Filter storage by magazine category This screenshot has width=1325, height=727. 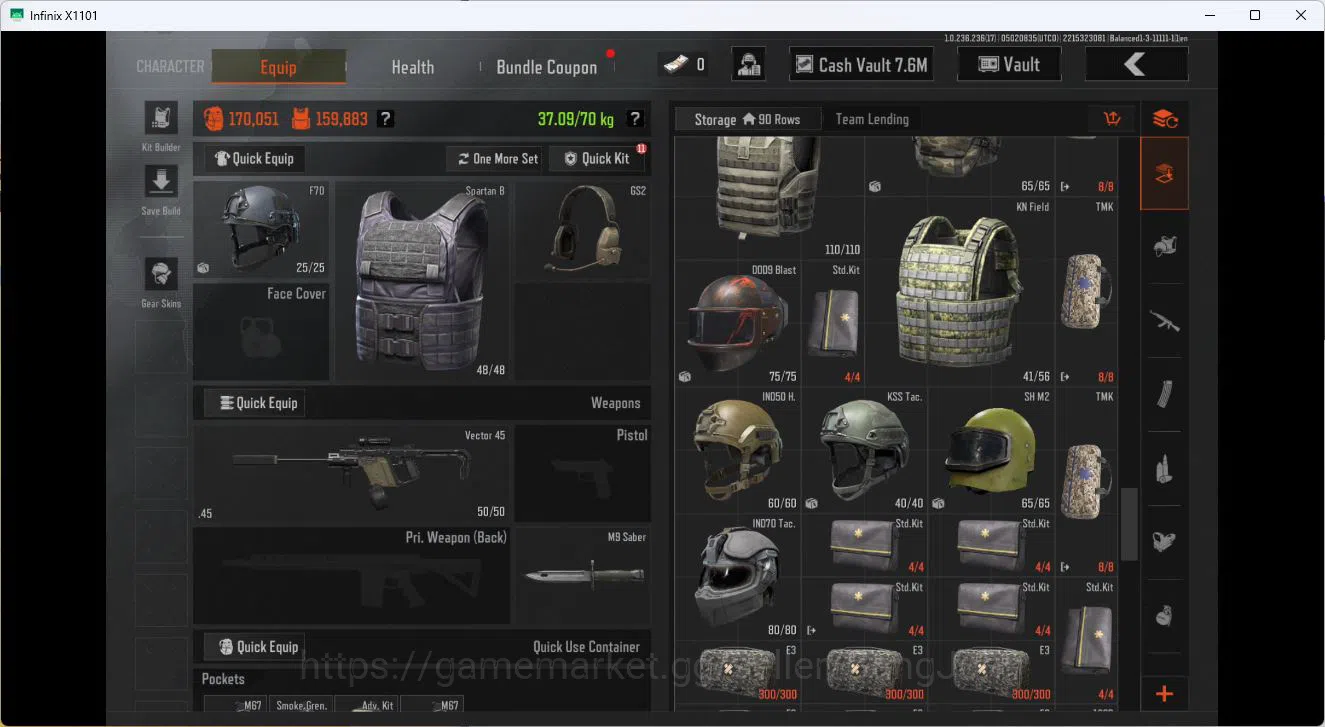pyautogui.click(x=1164, y=394)
